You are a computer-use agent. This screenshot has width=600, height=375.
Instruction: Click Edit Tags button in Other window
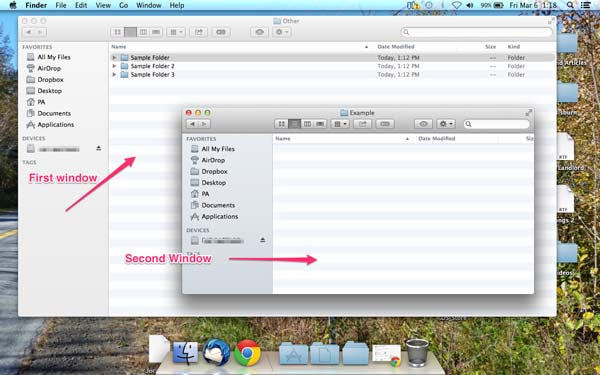click(x=221, y=32)
